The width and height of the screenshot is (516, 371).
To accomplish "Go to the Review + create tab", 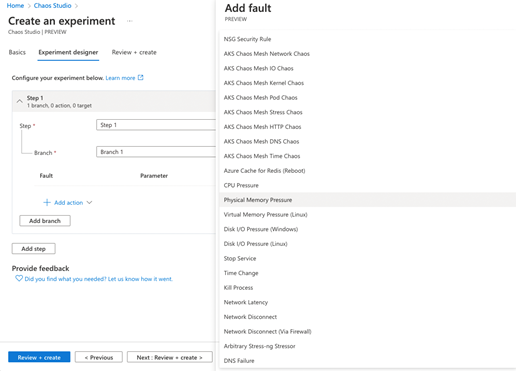I will 134,52.
